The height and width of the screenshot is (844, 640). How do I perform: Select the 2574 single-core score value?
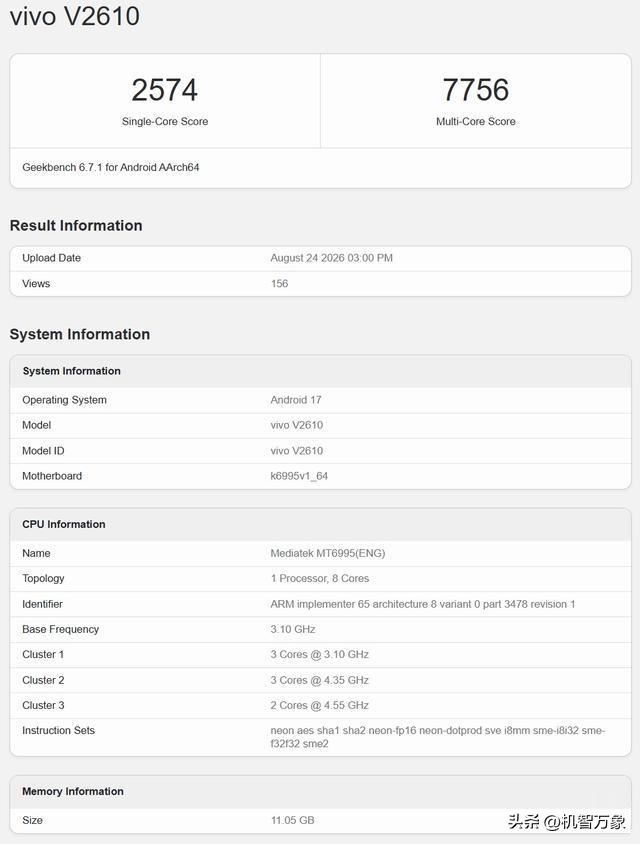[165, 90]
